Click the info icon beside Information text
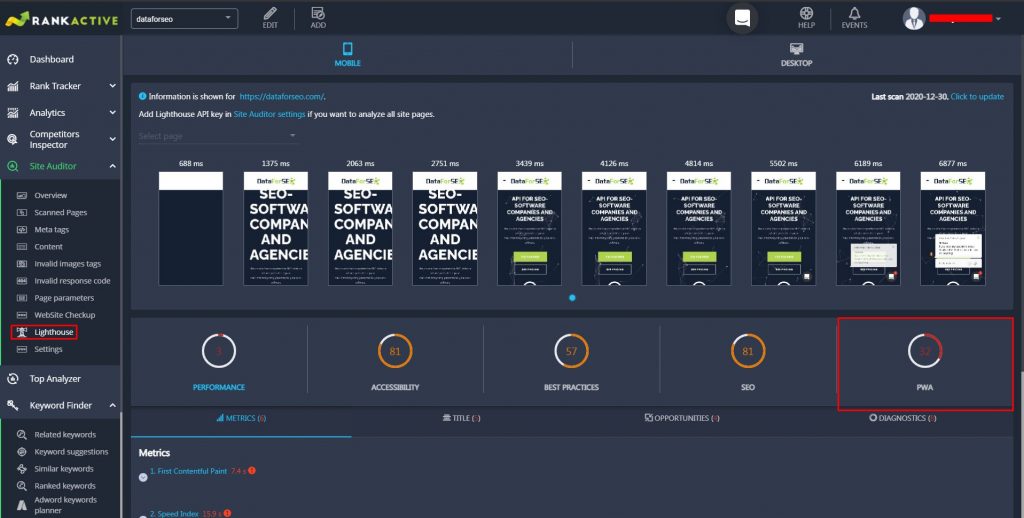The image size is (1024, 518). [143, 96]
